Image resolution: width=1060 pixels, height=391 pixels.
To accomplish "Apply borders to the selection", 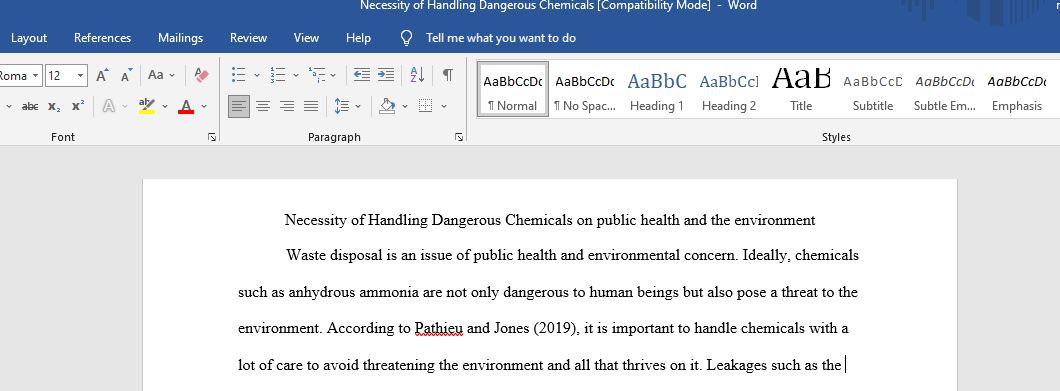I will (425, 106).
